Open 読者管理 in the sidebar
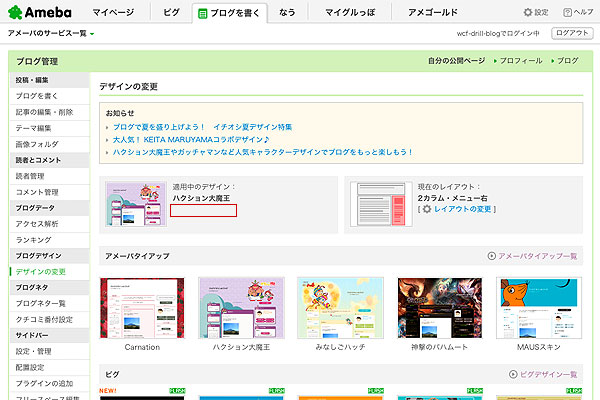 [x=50, y=176]
